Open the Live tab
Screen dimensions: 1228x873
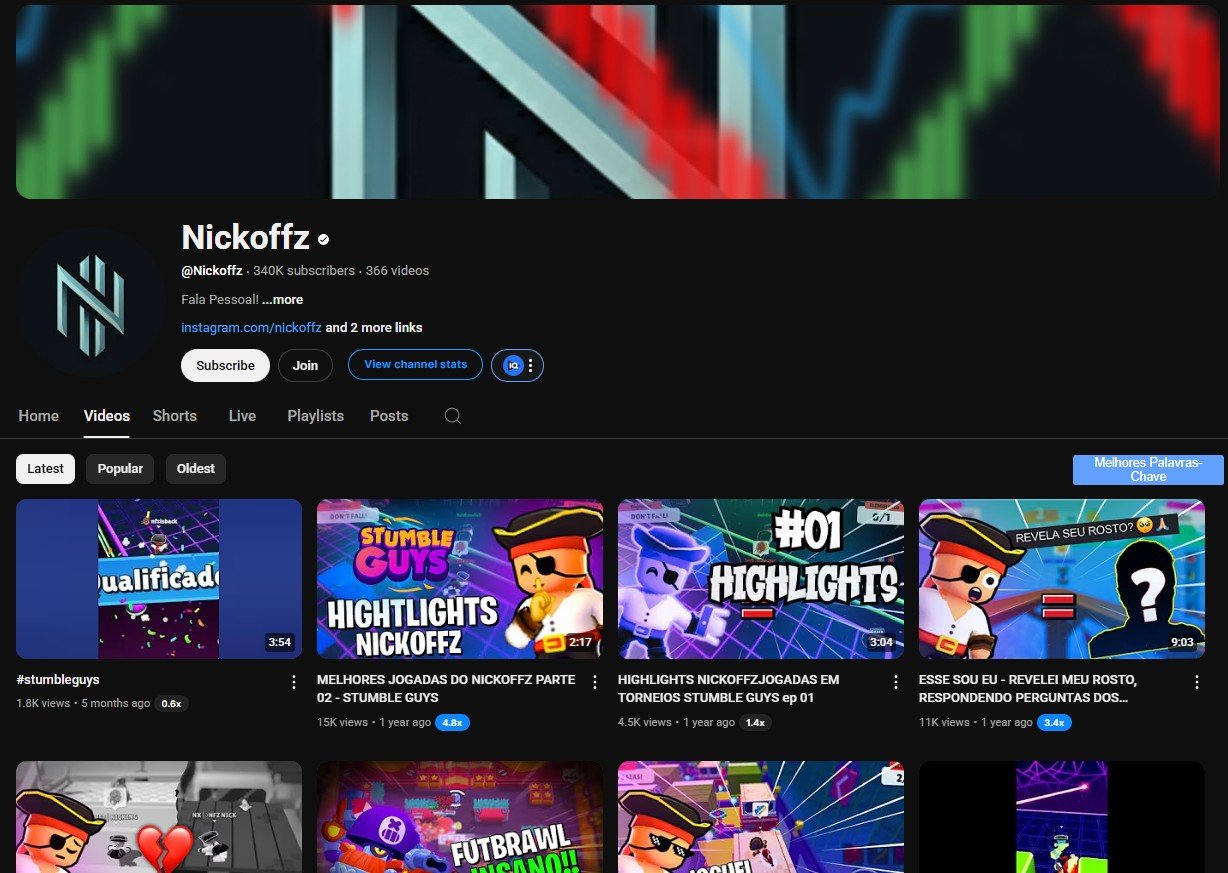click(x=242, y=416)
